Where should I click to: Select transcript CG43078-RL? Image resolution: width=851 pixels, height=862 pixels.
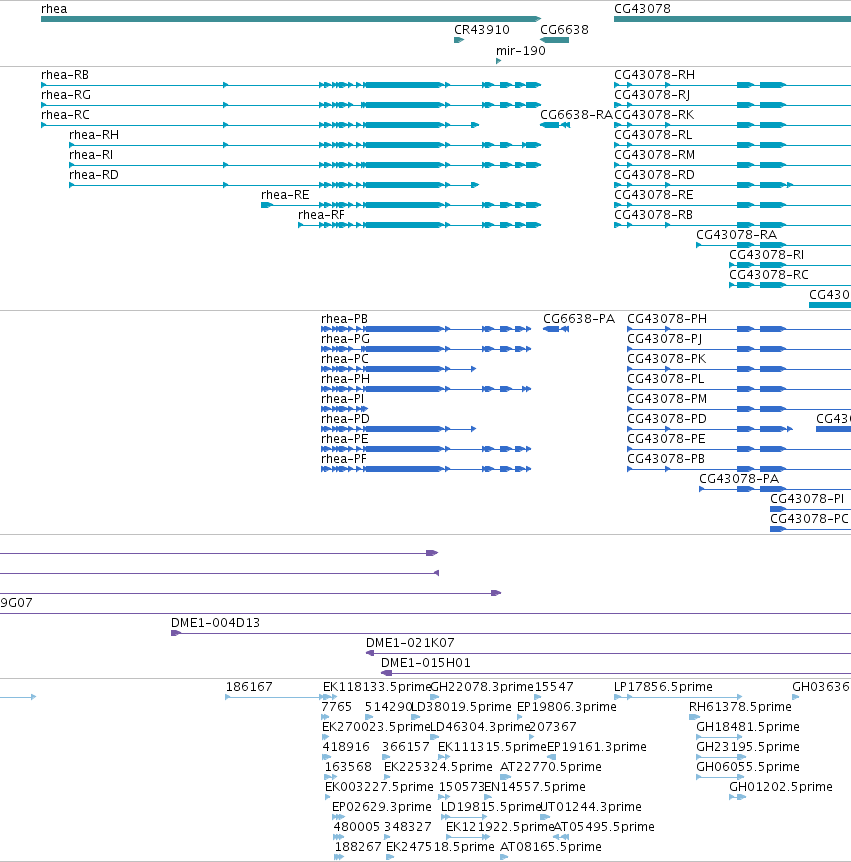tap(732, 145)
